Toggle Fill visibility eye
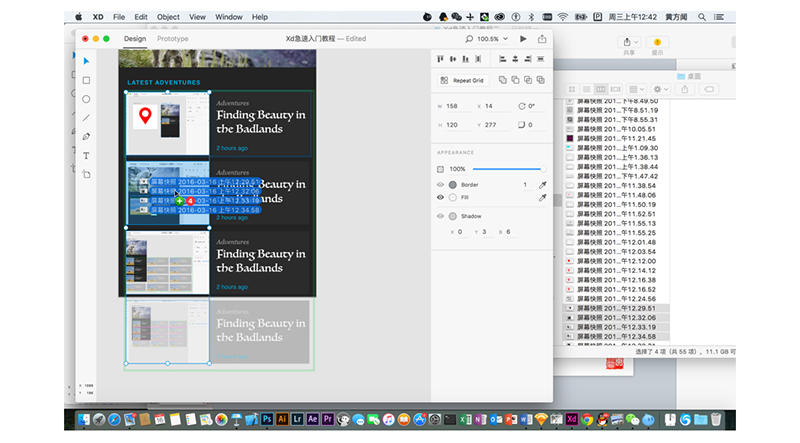The width and height of the screenshot is (800, 443). (x=440, y=198)
